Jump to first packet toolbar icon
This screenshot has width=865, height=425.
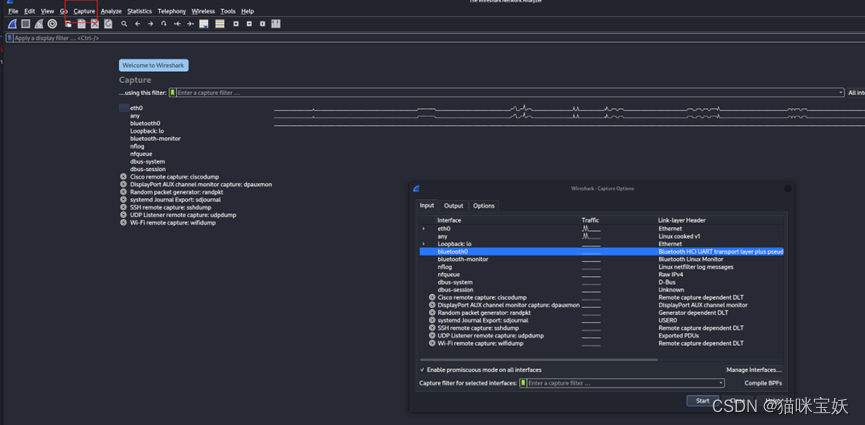click(x=177, y=24)
